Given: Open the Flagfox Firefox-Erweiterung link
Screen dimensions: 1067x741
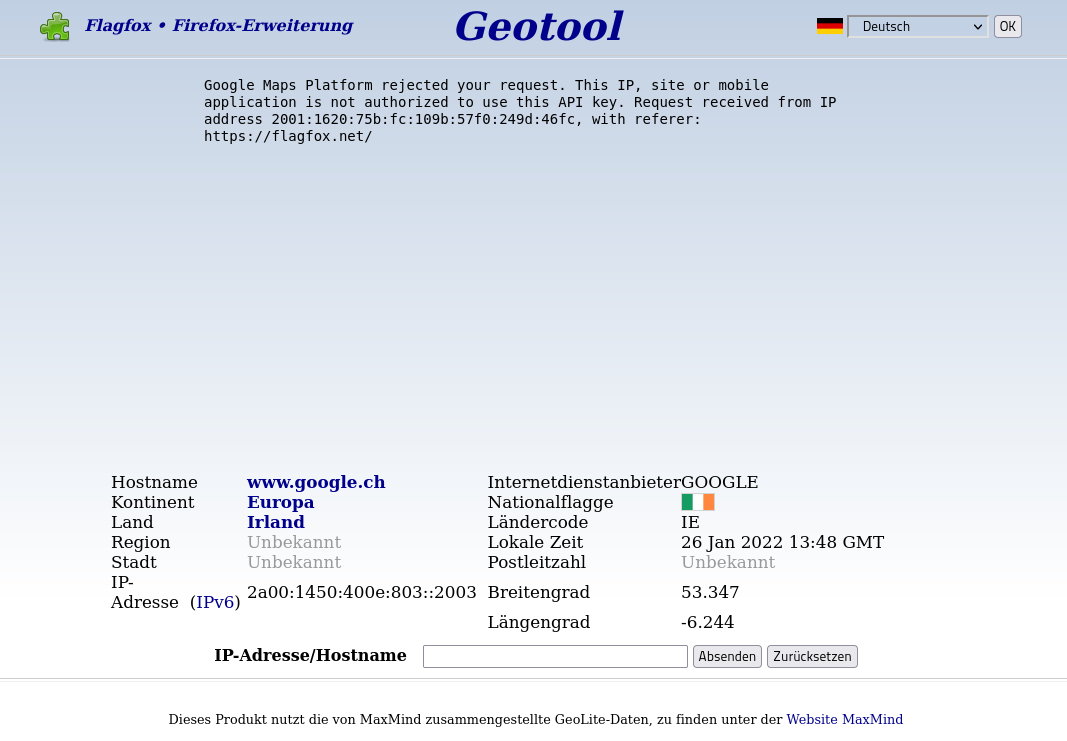Looking at the screenshot, I should coord(218,26).
